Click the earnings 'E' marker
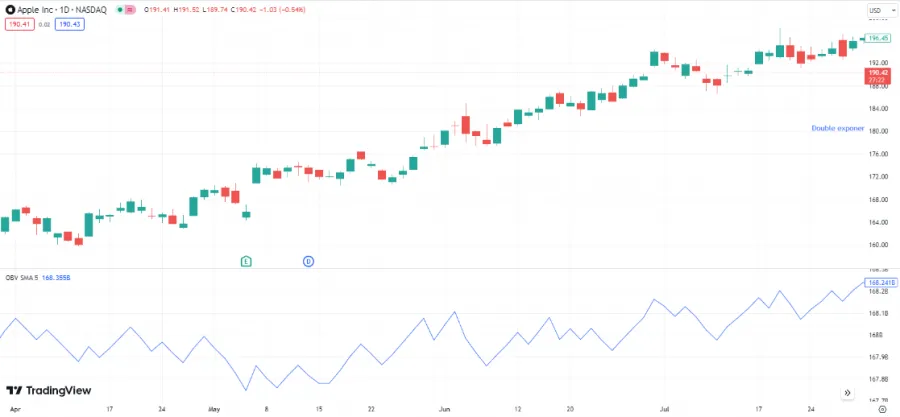The width and height of the screenshot is (900, 417). 246,261
